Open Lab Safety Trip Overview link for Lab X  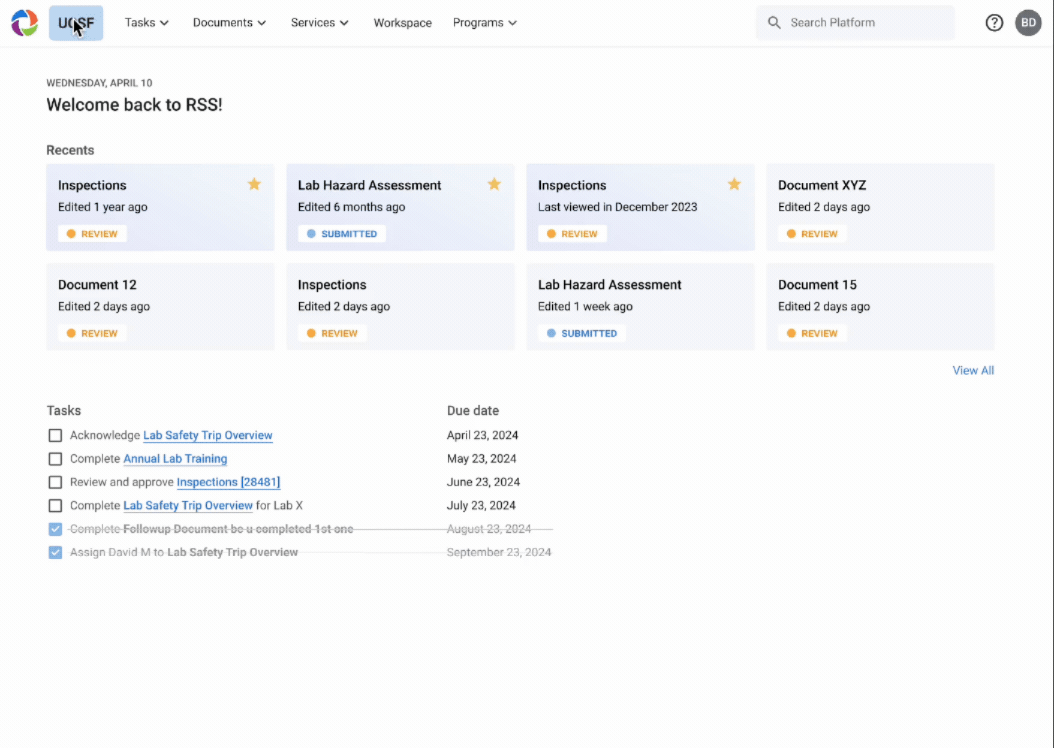pos(188,506)
